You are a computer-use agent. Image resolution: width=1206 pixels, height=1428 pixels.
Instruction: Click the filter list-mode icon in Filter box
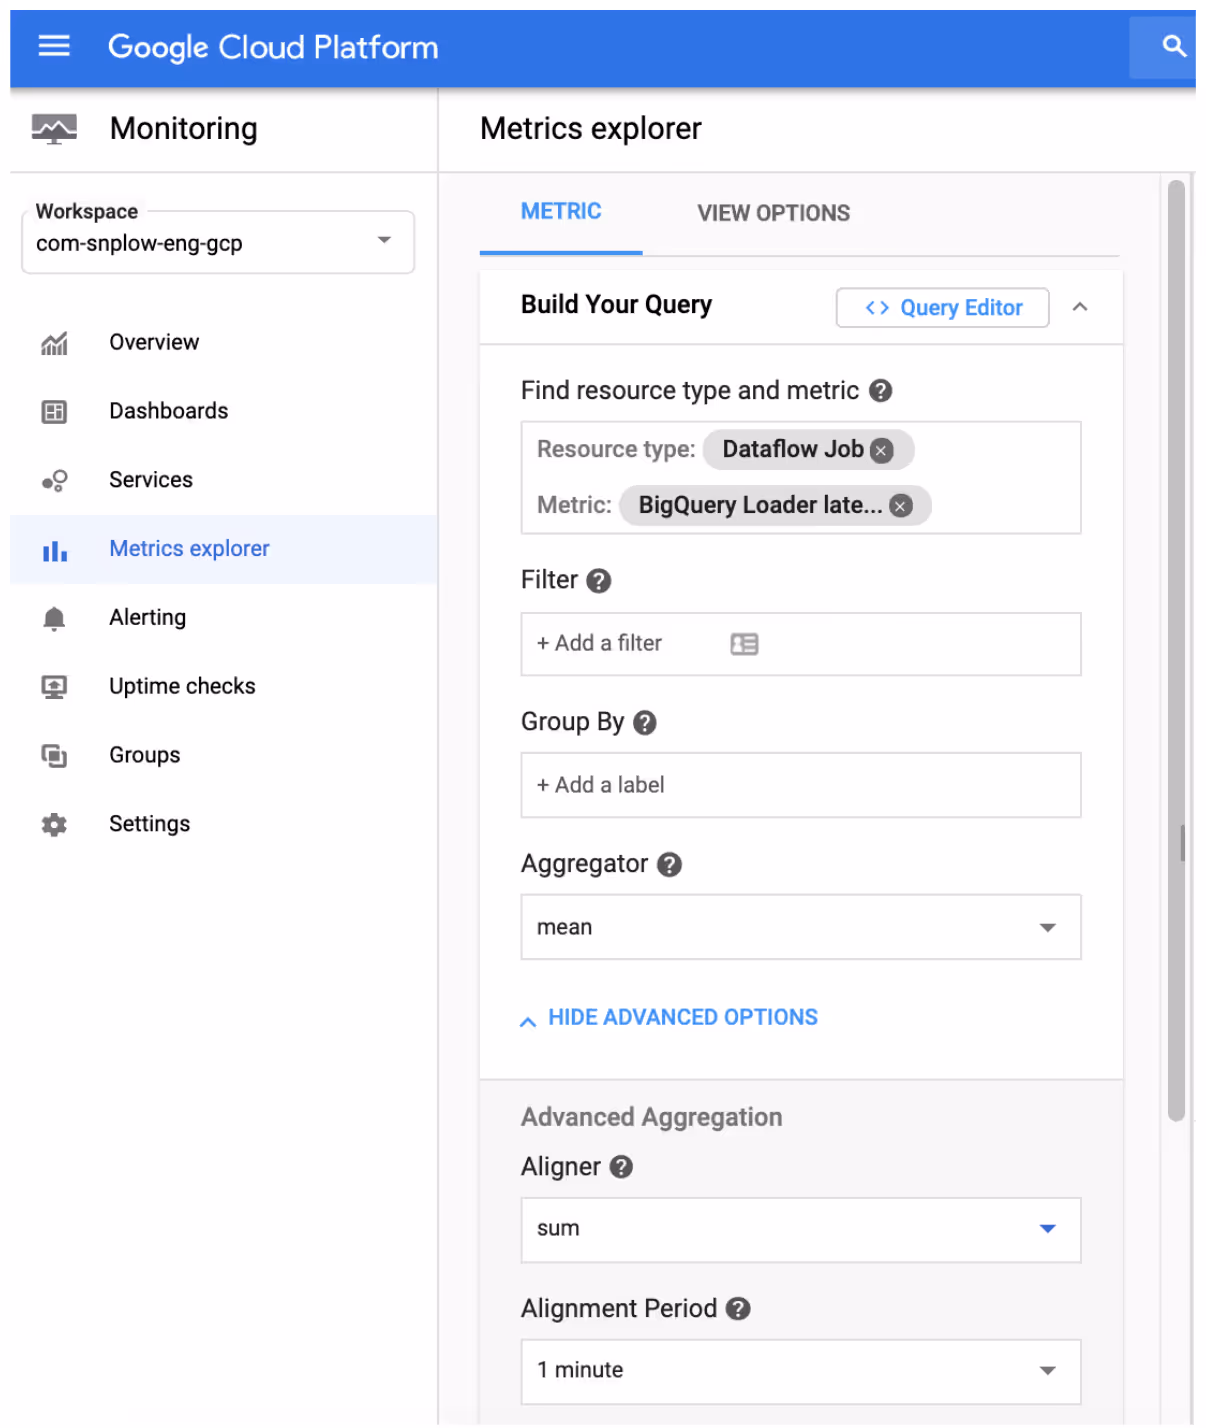[x=744, y=644]
